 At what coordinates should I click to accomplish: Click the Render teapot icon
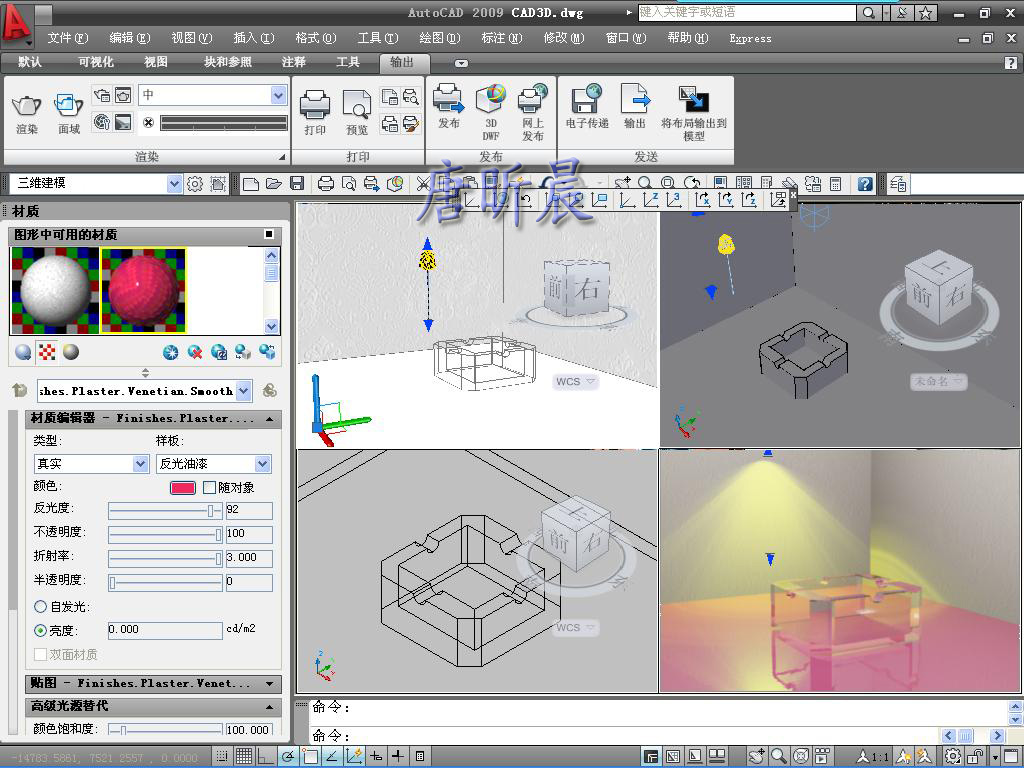point(26,106)
